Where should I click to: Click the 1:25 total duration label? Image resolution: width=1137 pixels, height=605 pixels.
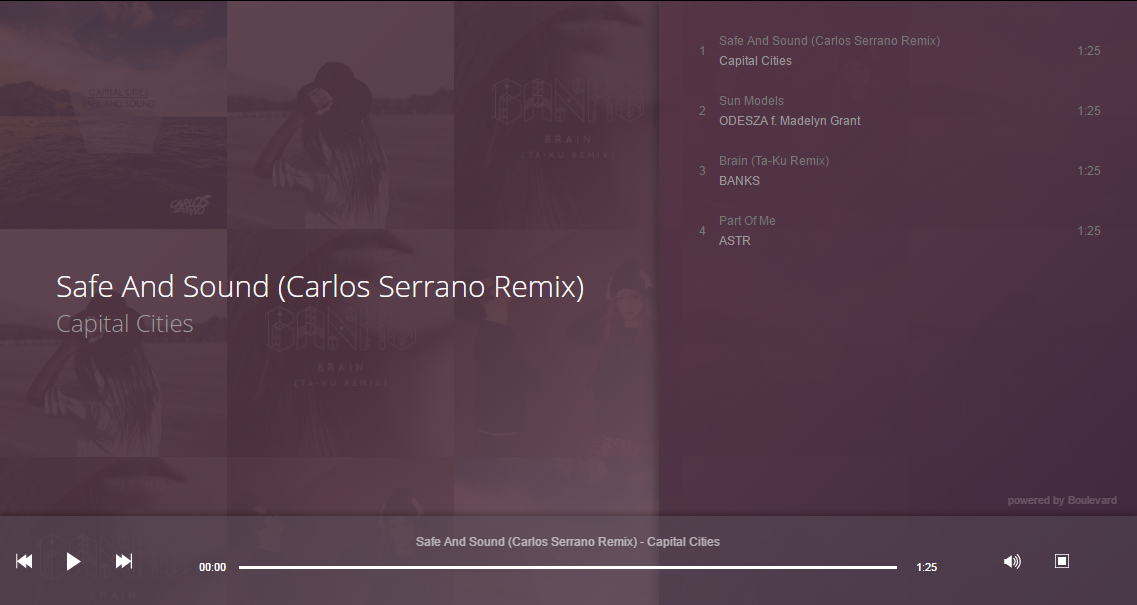coord(927,567)
